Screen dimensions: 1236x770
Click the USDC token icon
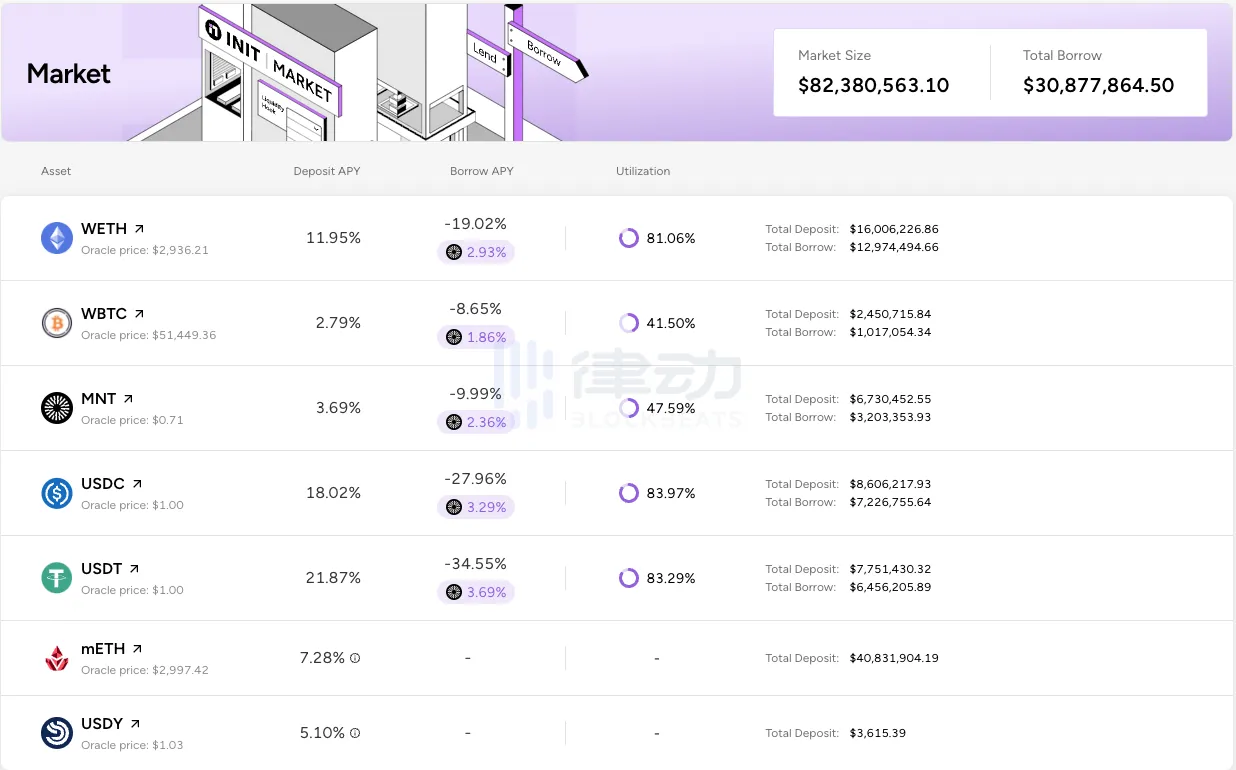tap(57, 493)
